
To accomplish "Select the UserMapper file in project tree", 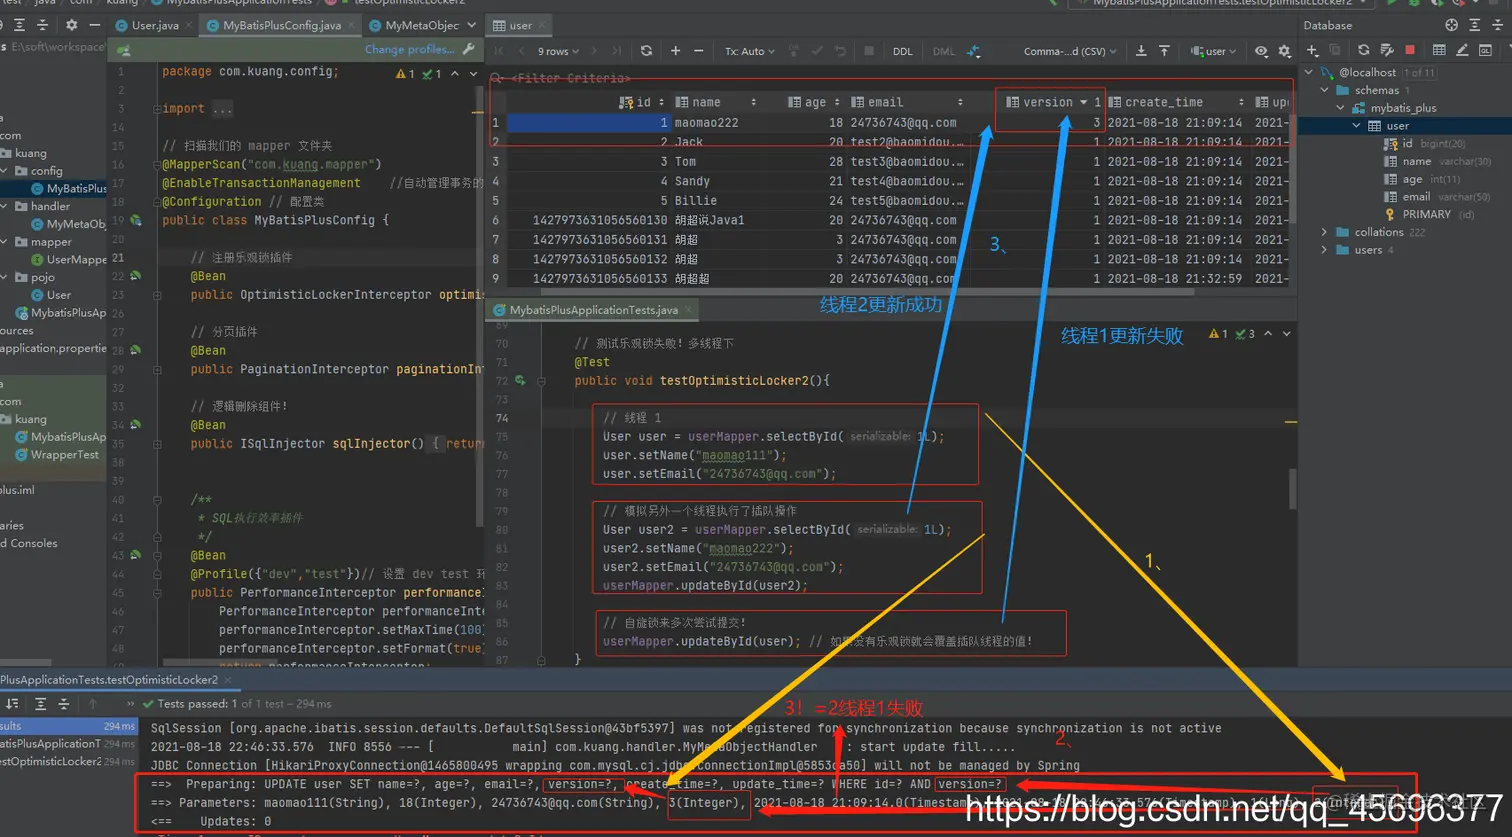I will (x=68, y=259).
